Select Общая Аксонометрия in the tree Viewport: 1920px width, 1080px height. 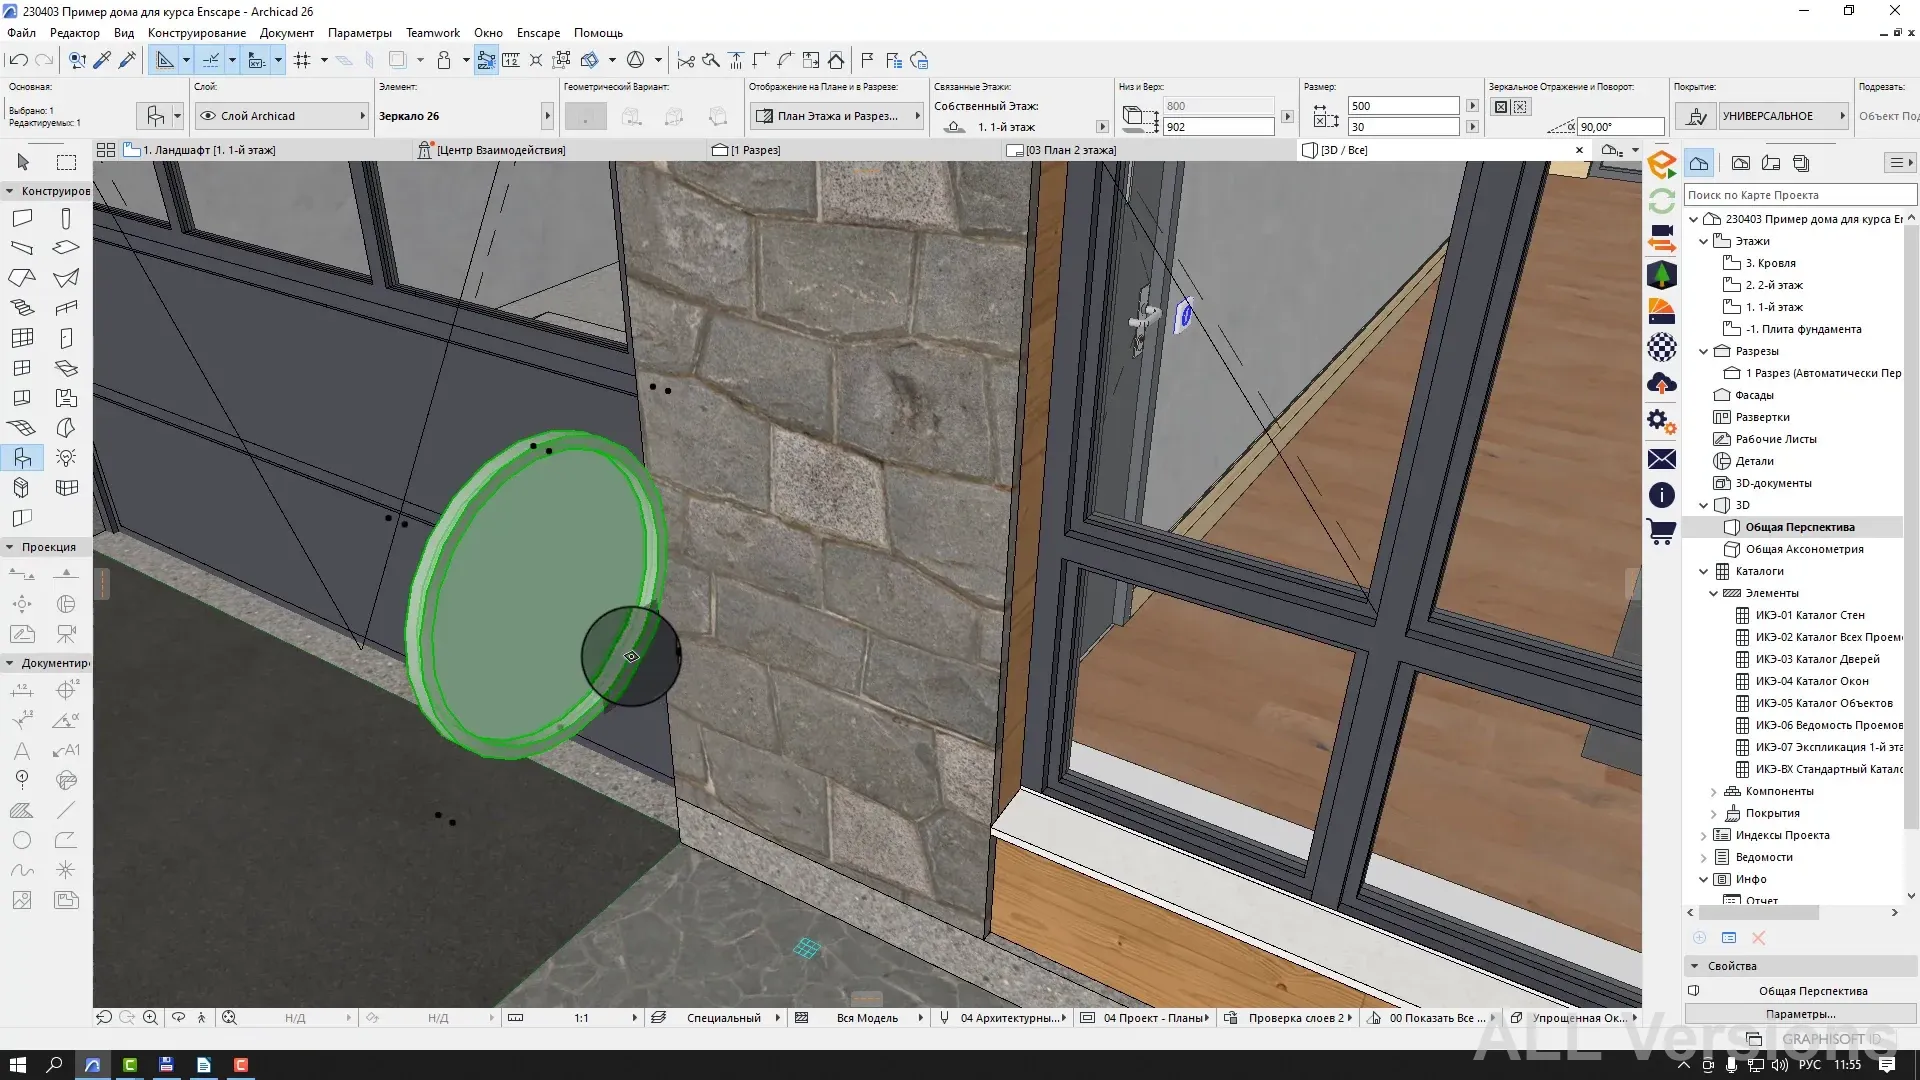click(x=1804, y=549)
